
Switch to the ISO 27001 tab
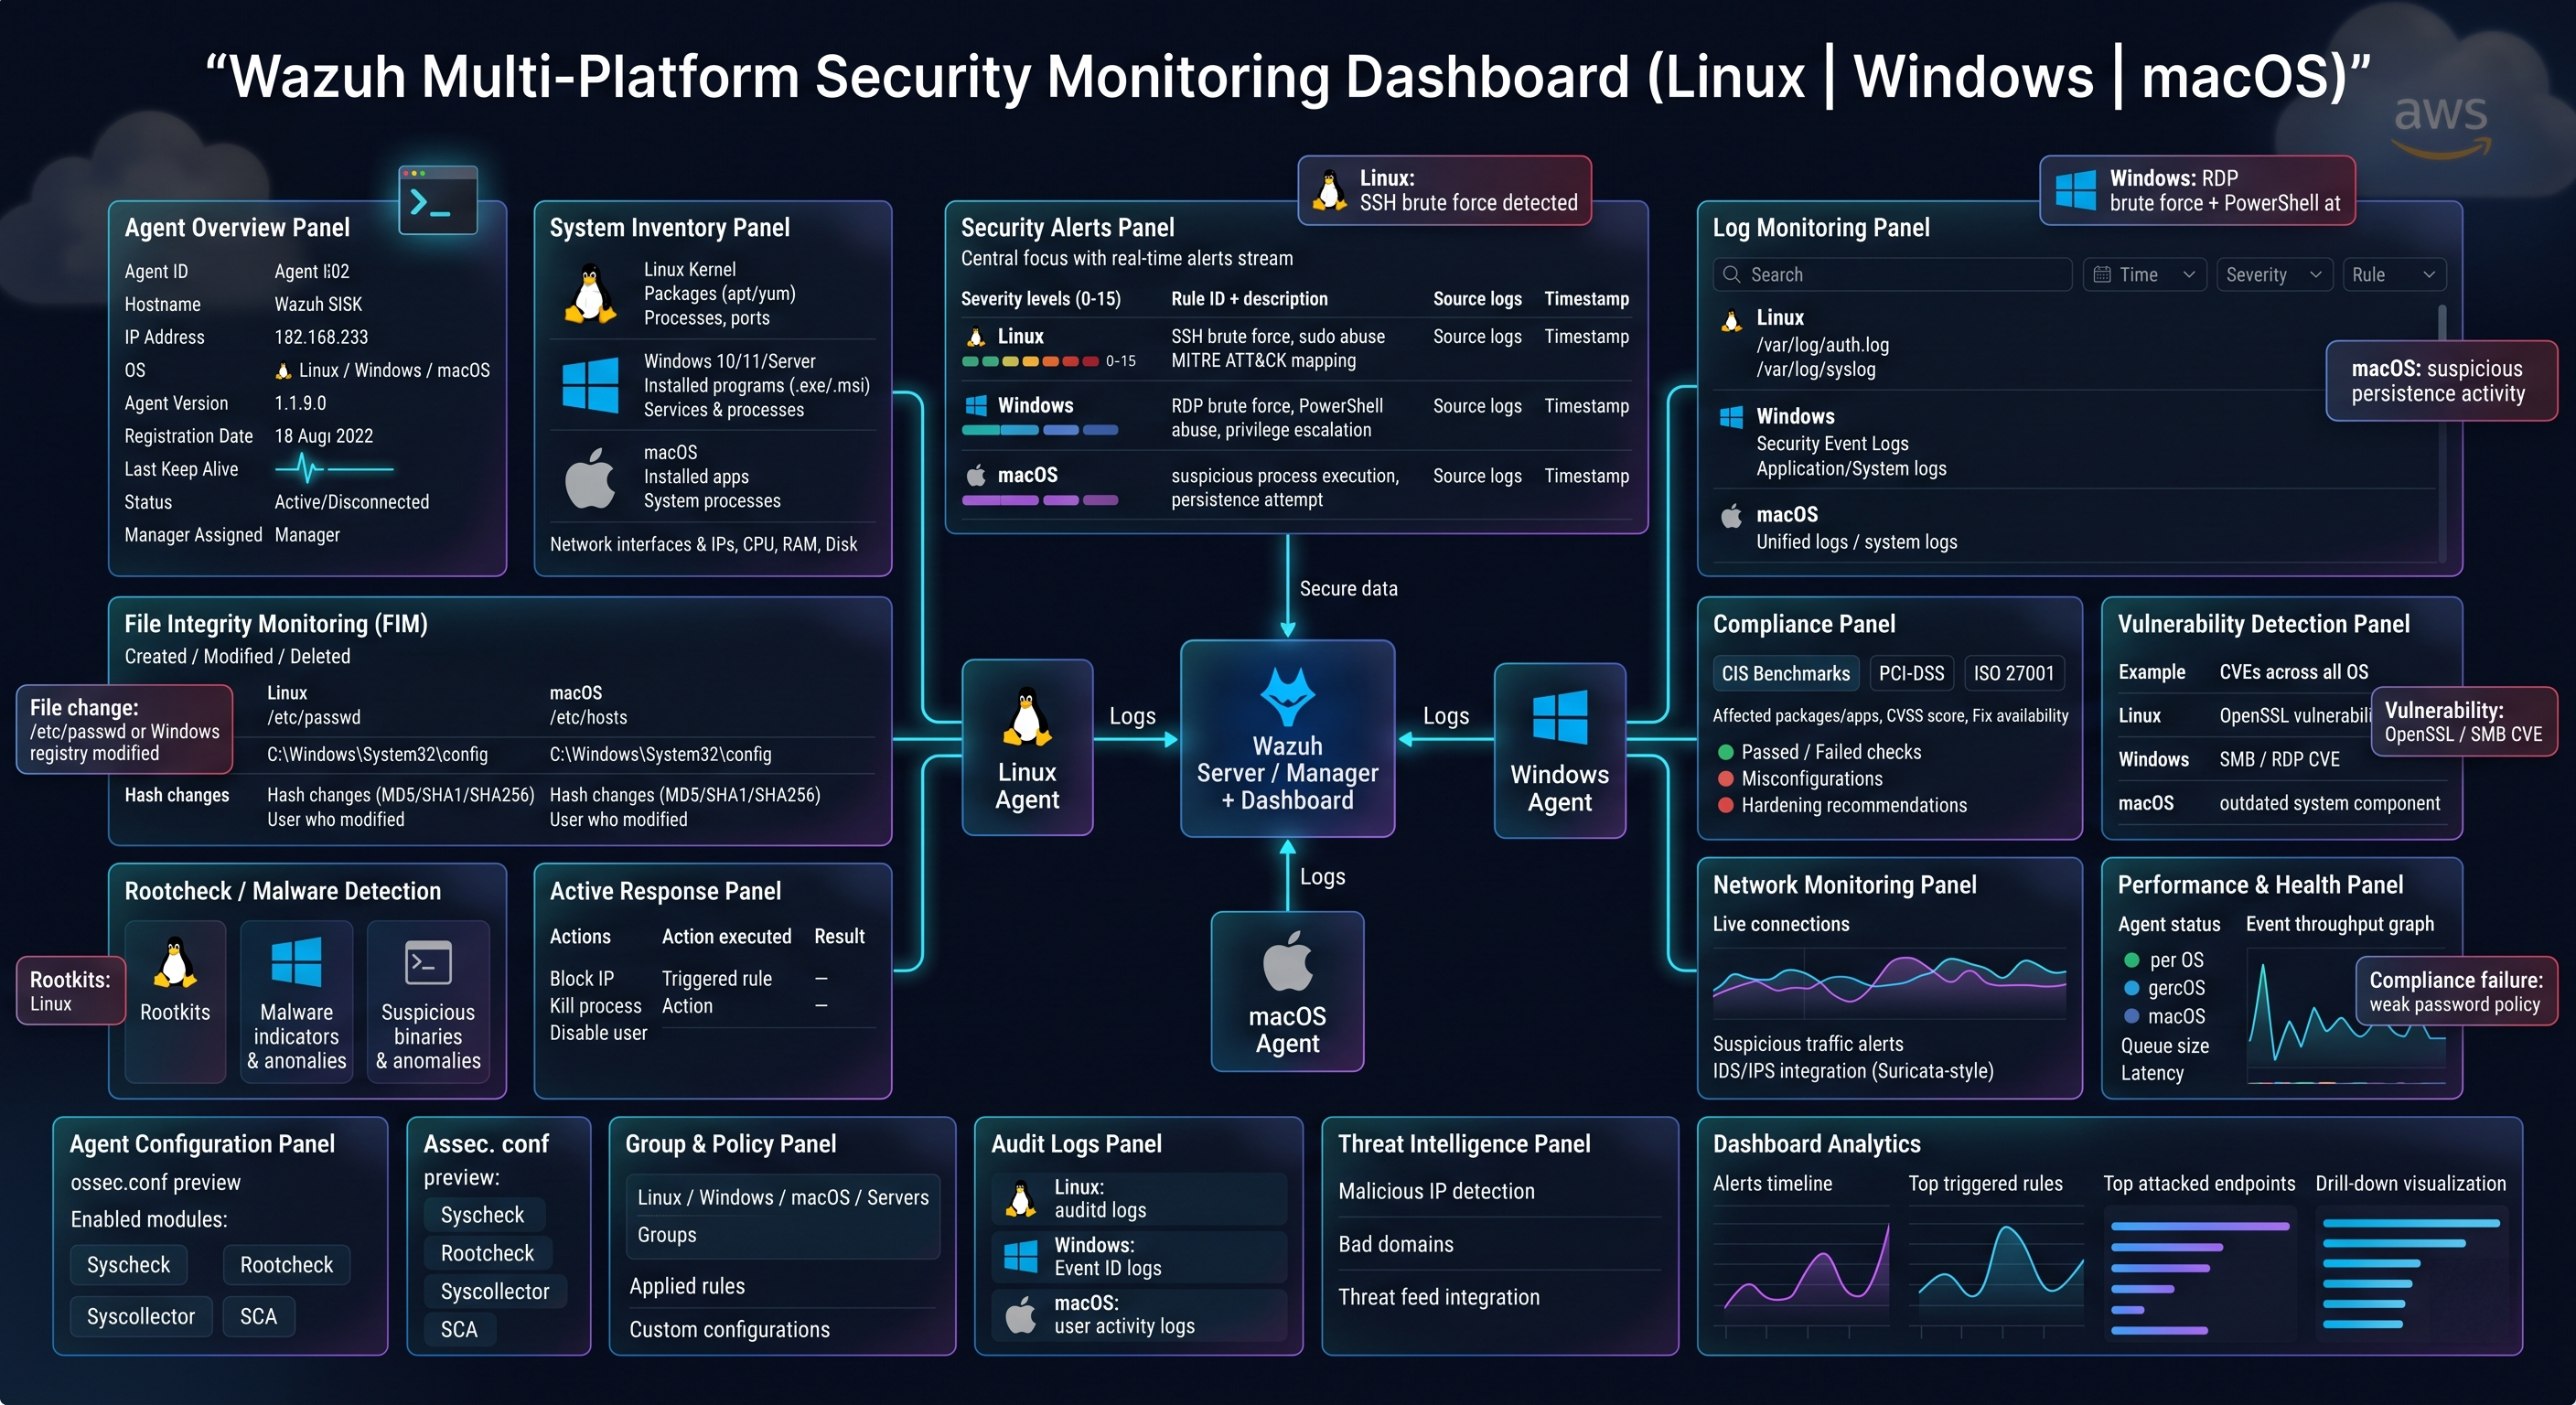[x=2013, y=673]
